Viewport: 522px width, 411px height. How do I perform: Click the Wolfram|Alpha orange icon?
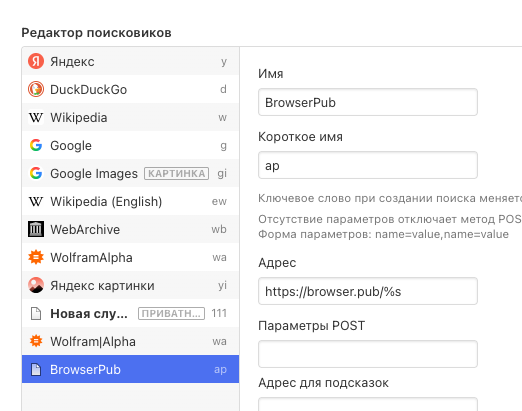tap(36, 341)
